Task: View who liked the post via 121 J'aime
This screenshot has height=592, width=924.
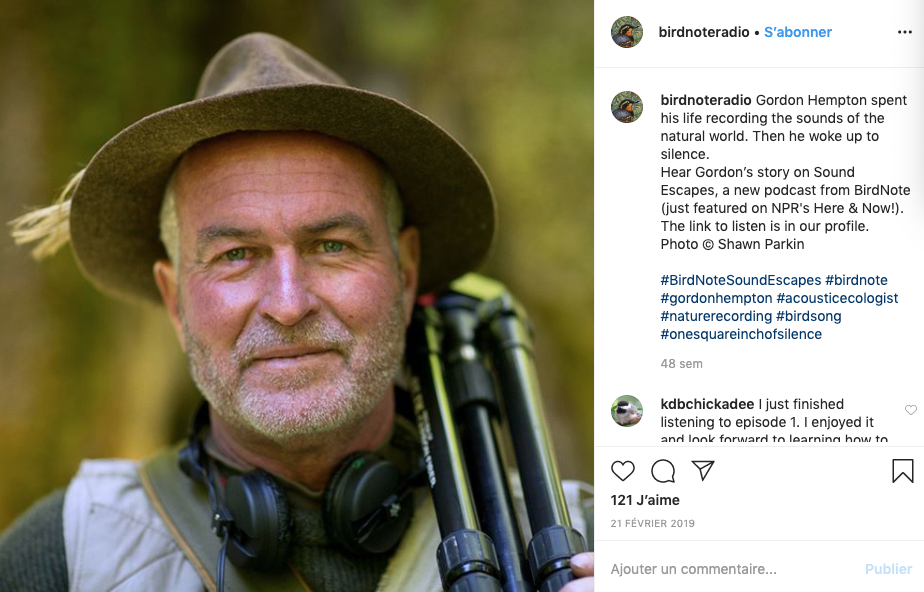Action: pos(646,500)
